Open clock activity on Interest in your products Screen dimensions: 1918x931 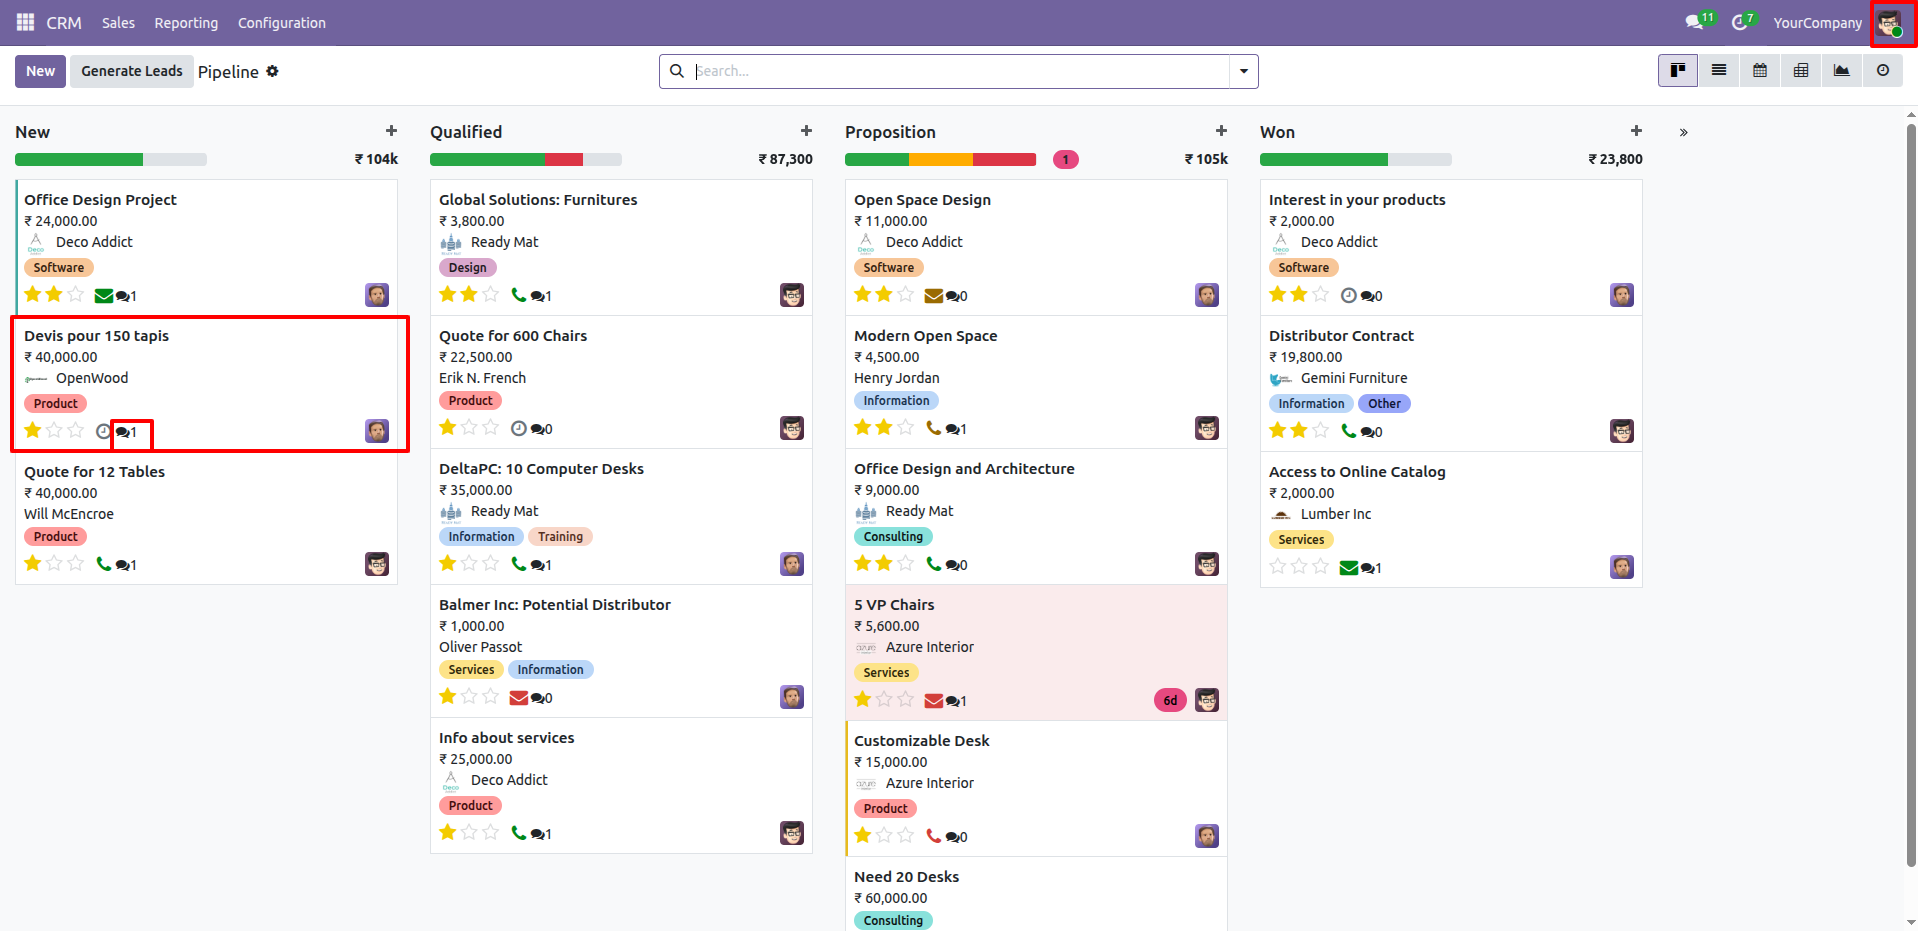(x=1348, y=295)
